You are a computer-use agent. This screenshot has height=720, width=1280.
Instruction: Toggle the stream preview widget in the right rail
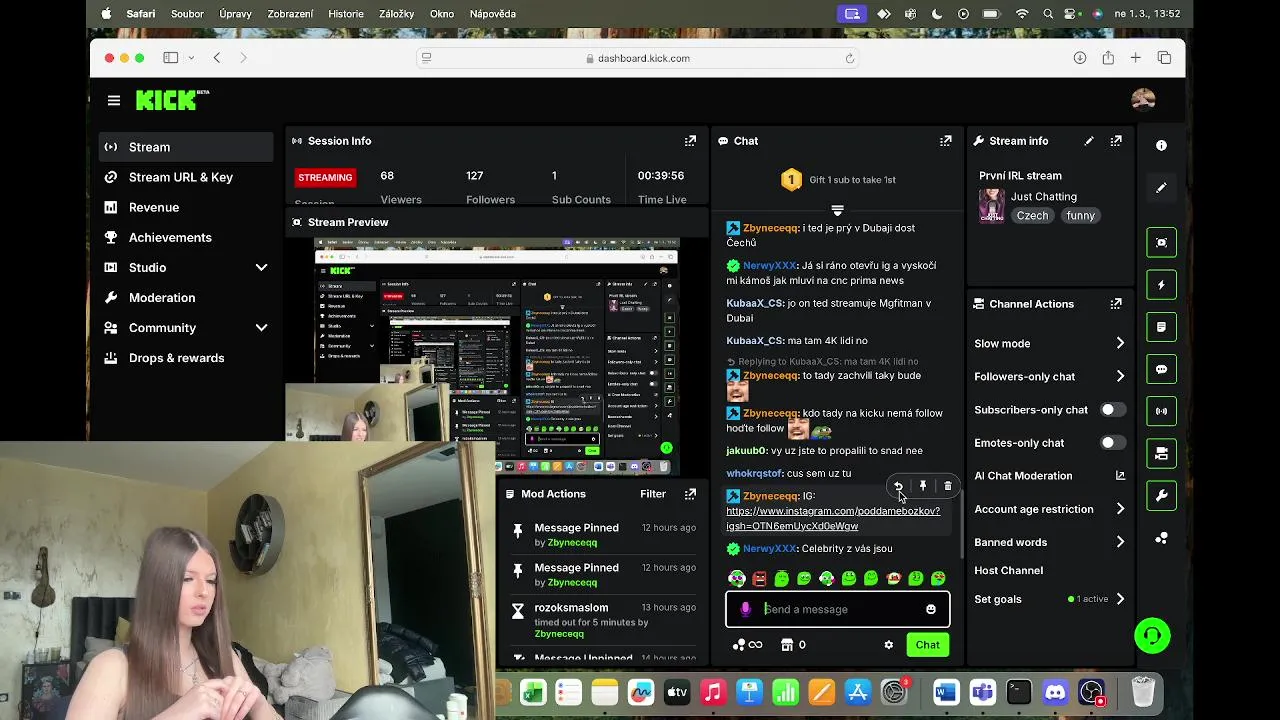(x=1161, y=243)
